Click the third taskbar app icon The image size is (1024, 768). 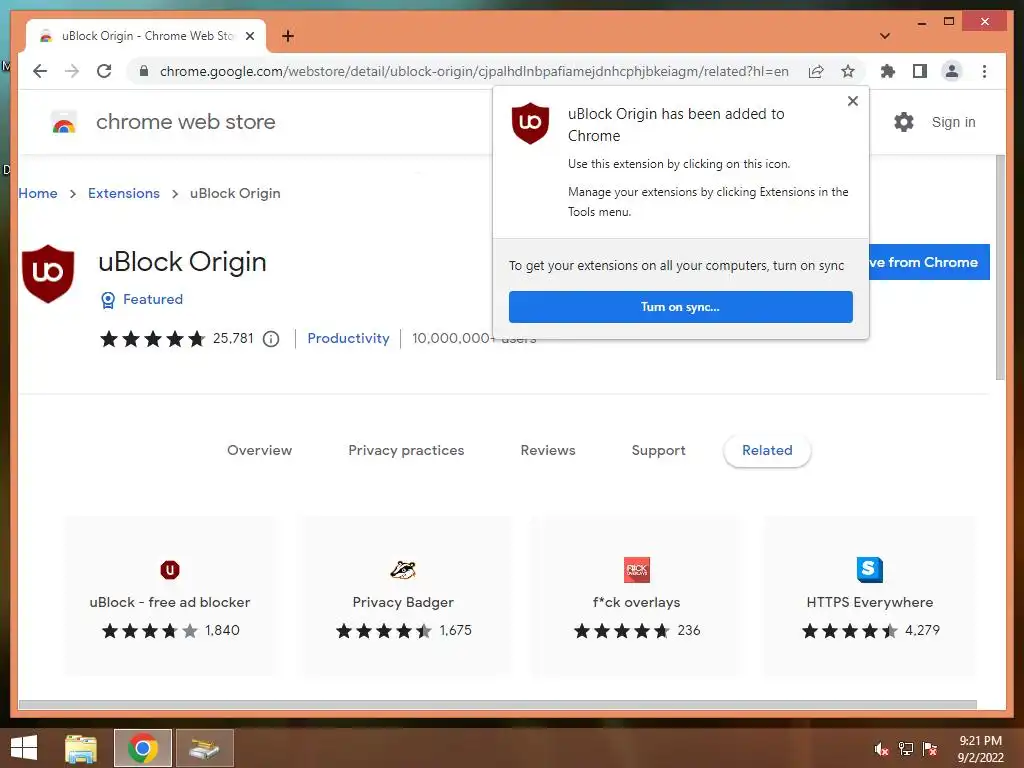click(x=205, y=748)
